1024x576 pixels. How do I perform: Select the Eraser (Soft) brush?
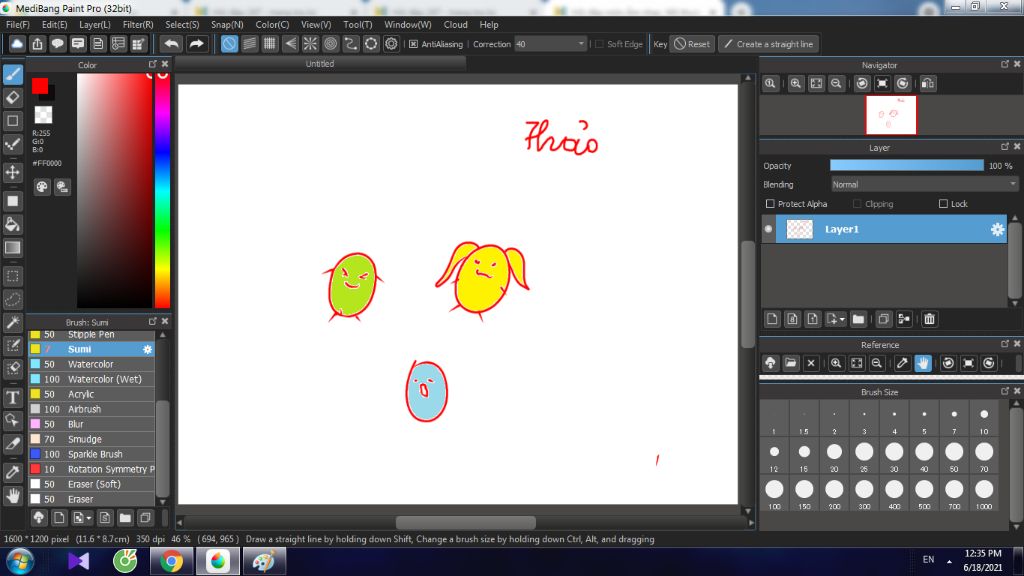(92, 484)
